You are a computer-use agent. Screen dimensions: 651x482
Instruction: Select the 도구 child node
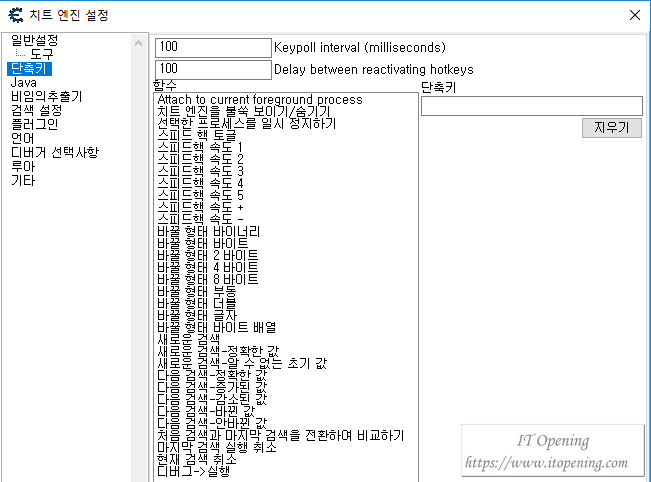[42, 54]
